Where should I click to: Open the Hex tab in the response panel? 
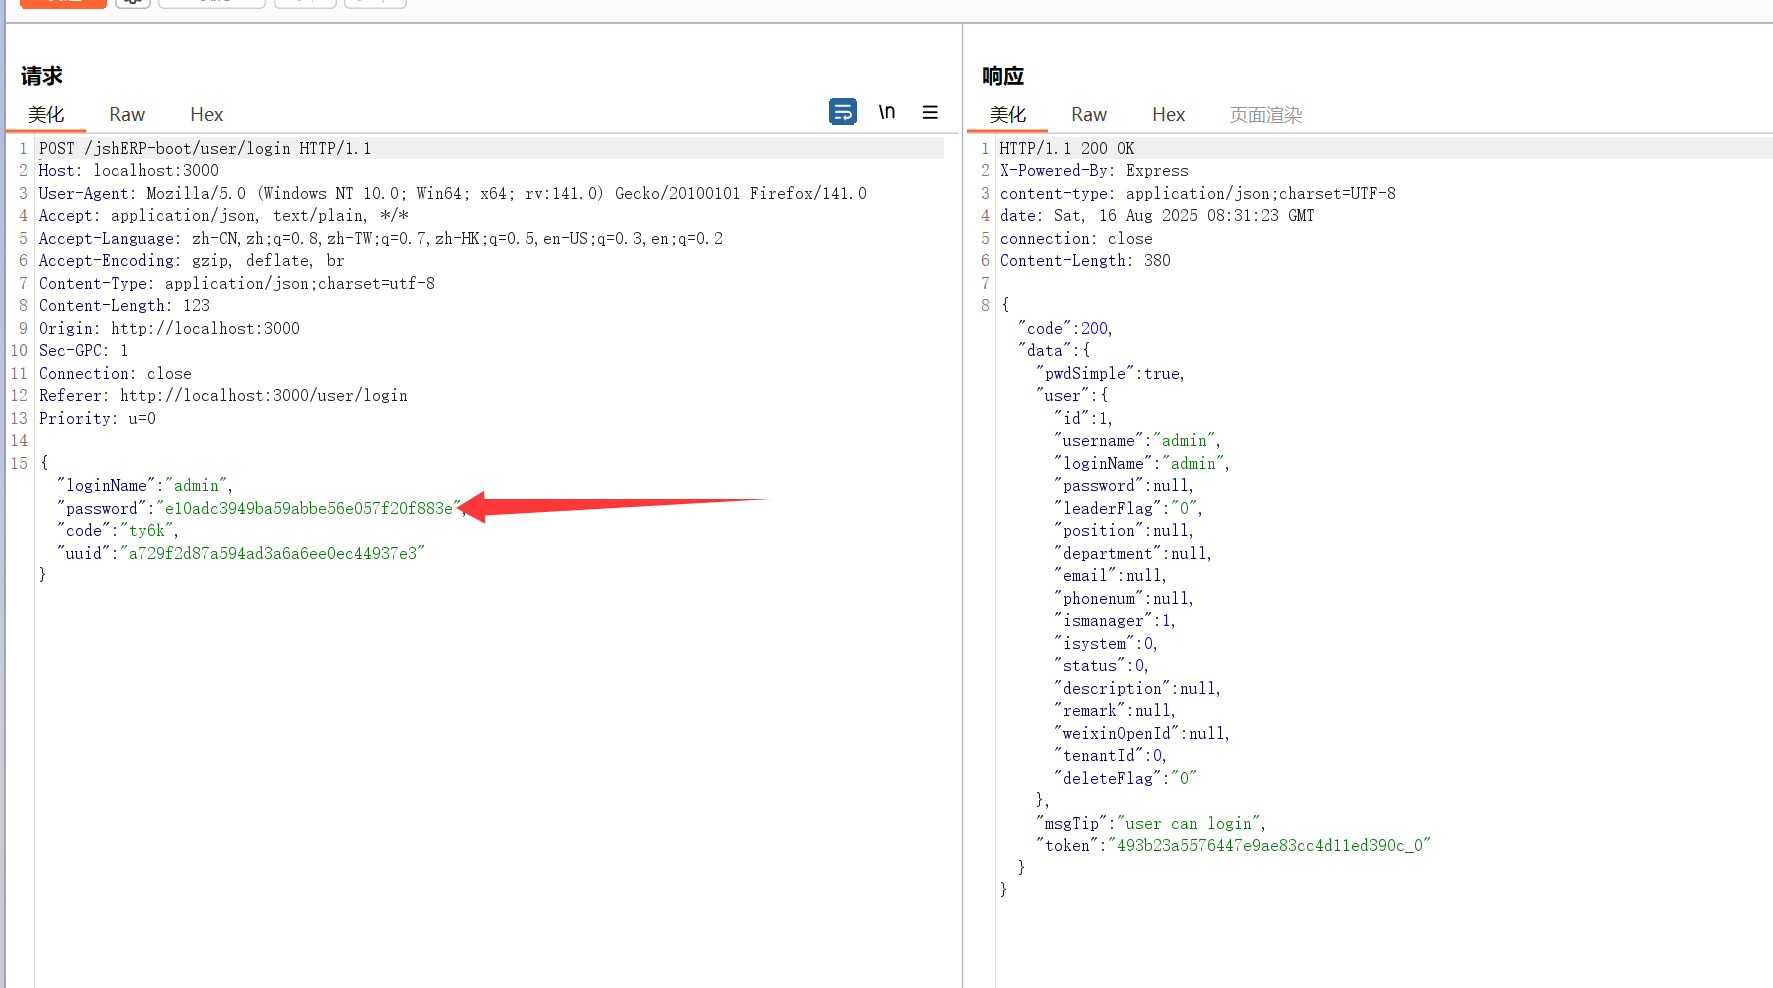coord(1168,115)
